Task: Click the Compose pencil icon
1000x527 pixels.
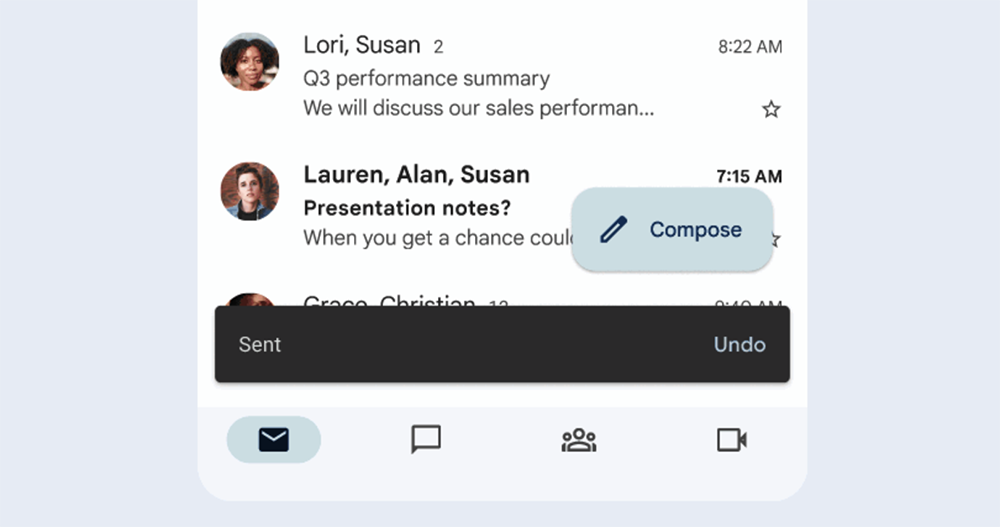Action: tap(614, 230)
